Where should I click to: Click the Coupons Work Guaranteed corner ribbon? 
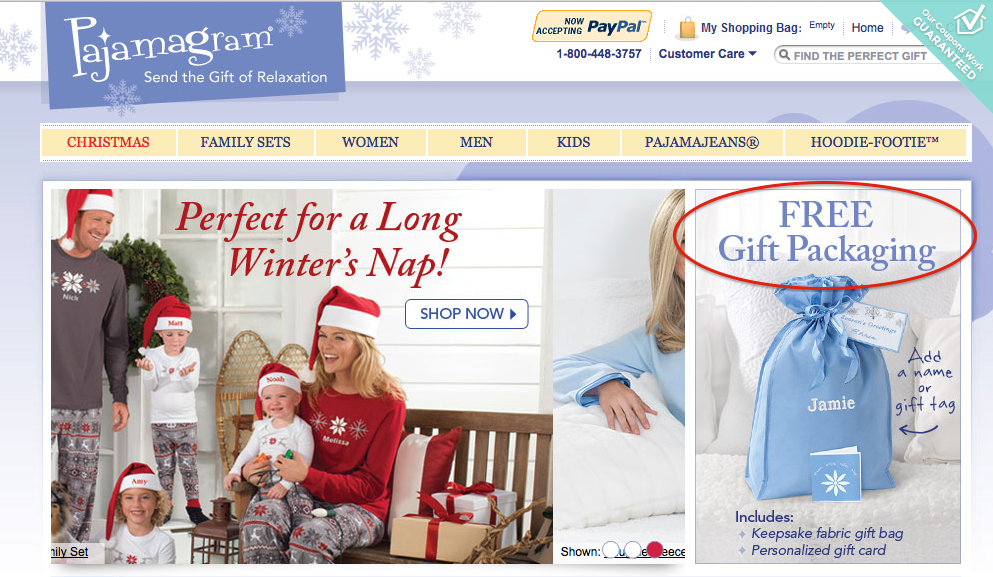click(x=950, y=38)
